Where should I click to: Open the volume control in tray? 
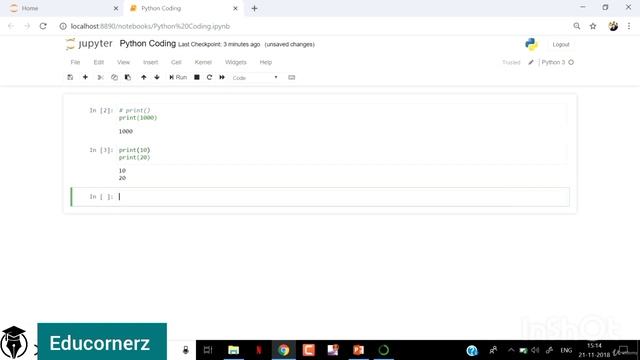tap(536, 350)
